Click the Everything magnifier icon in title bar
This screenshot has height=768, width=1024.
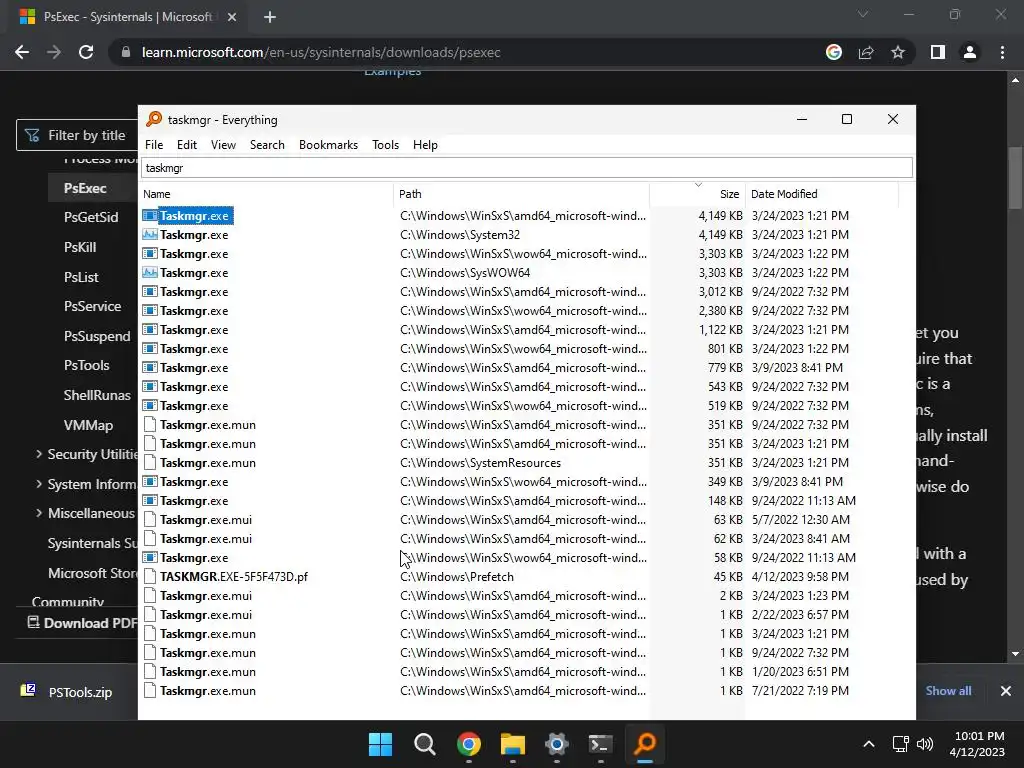tap(153, 119)
